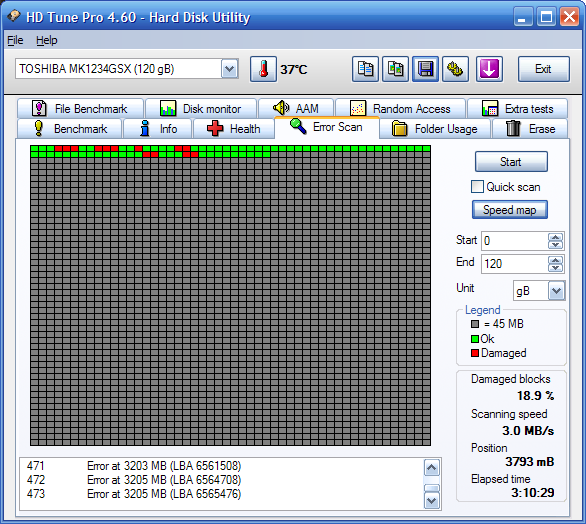The image size is (586, 524).
Task: Open the Unit gB dropdown
Action: [556, 291]
